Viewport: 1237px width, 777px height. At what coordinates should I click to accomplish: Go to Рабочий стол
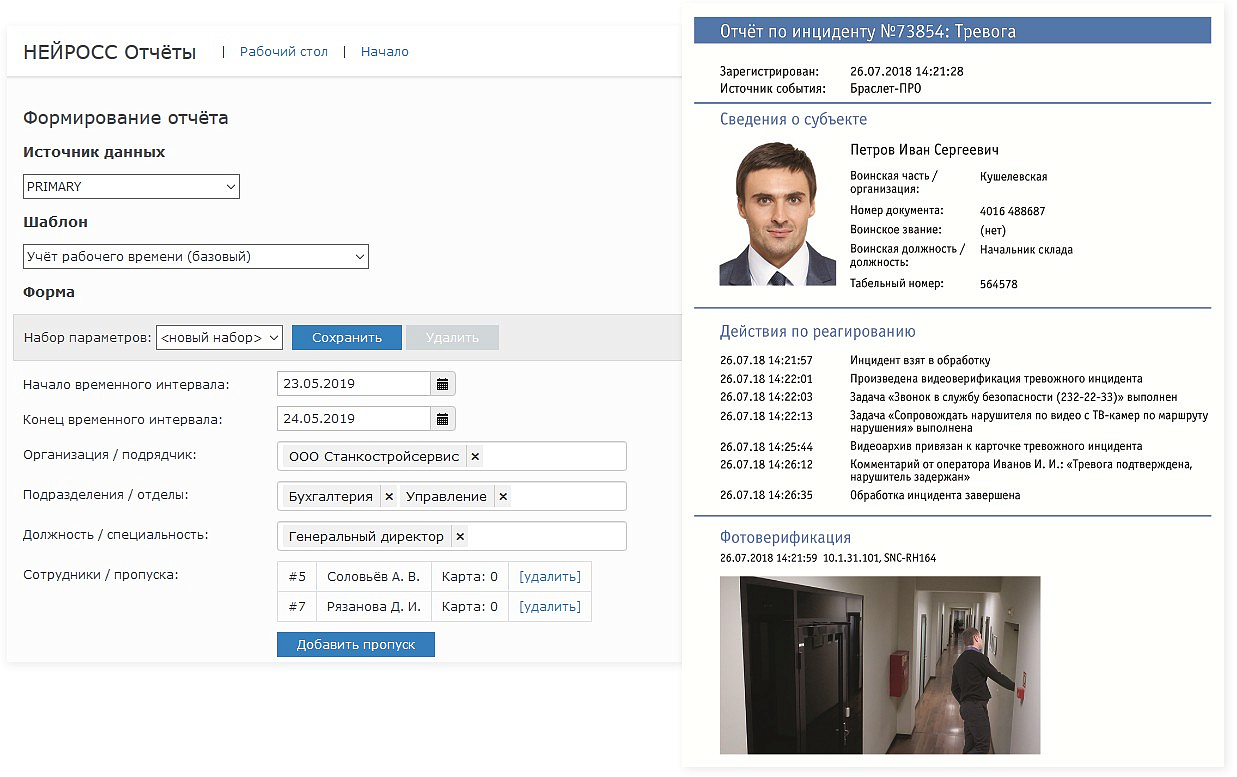pyautogui.click(x=283, y=51)
